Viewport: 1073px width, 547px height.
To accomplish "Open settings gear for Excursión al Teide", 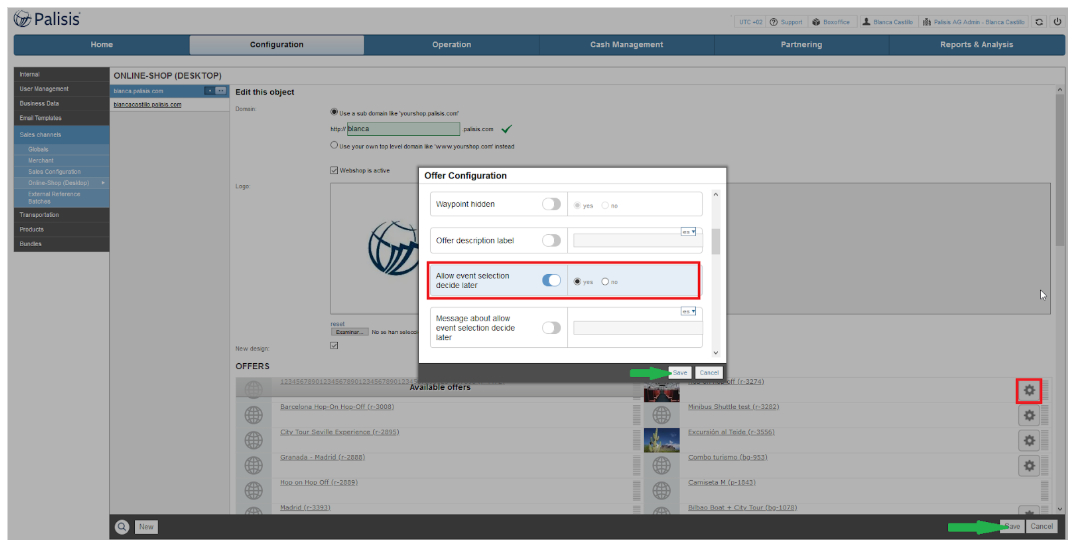I will point(1029,440).
